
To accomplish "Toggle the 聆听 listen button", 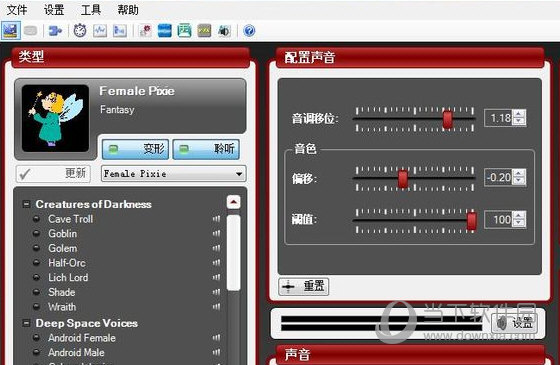I will click(x=206, y=149).
